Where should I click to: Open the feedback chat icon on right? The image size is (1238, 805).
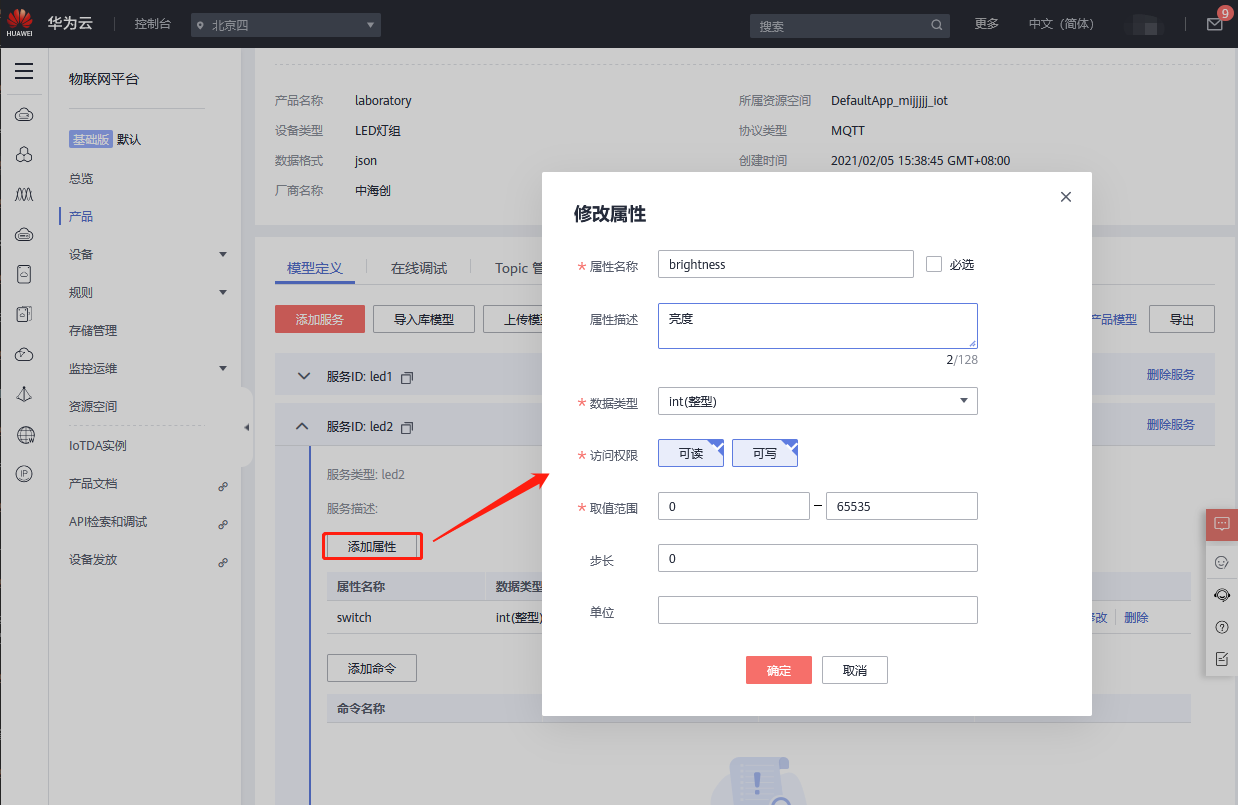point(1221,524)
